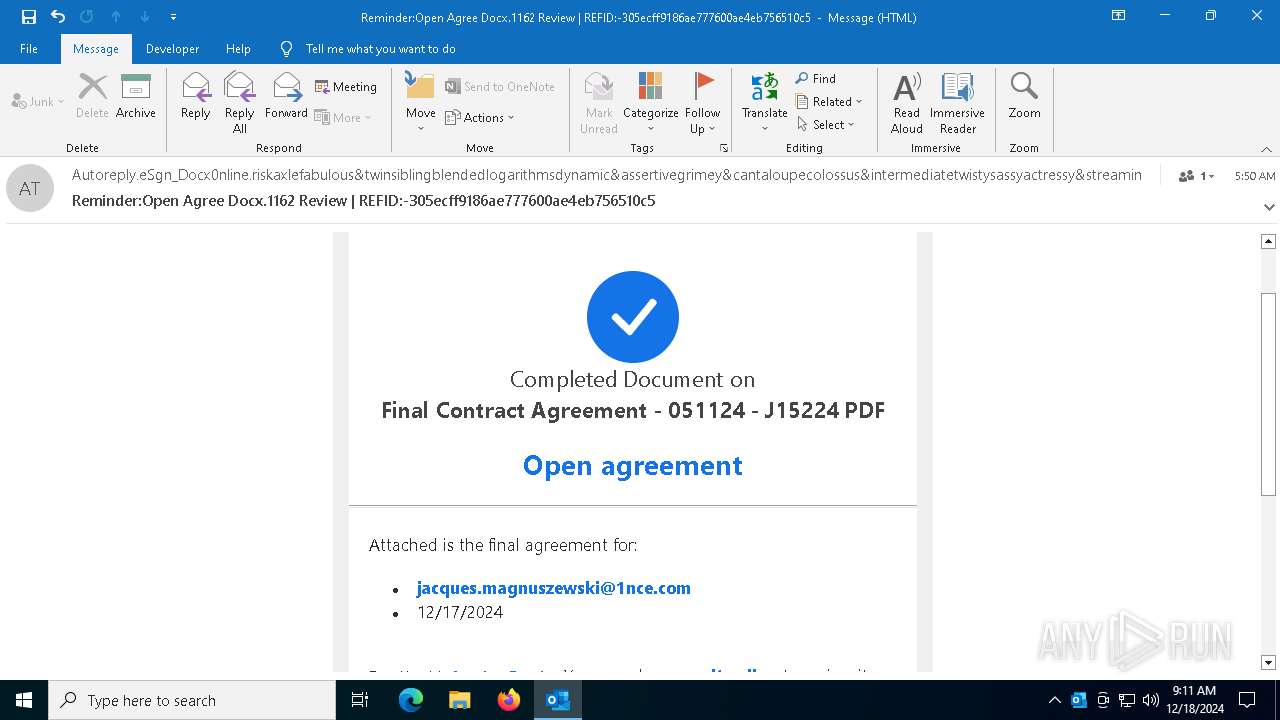Open Immersive Reader
The image size is (1280, 720).
click(x=958, y=102)
